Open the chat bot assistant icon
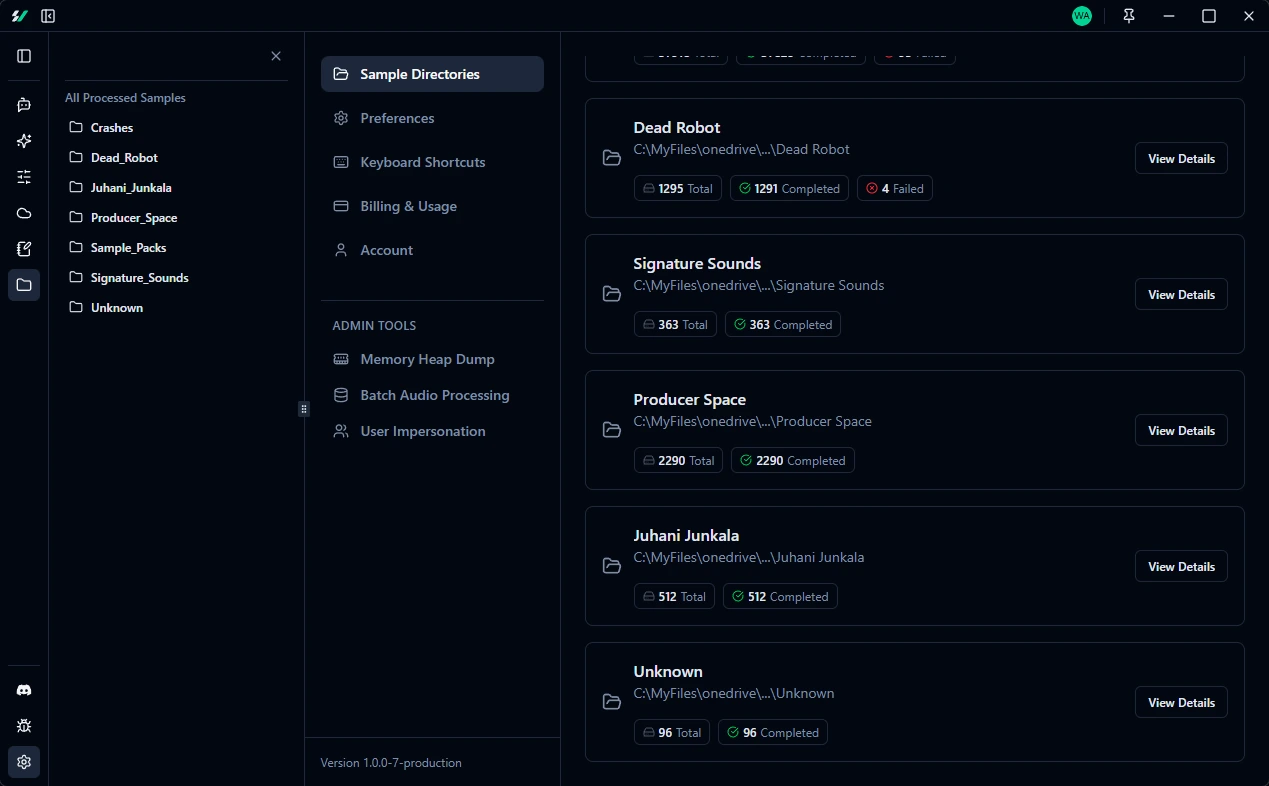Image resolution: width=1269 pixels, height=786 pixels. [x=24, y=105]
